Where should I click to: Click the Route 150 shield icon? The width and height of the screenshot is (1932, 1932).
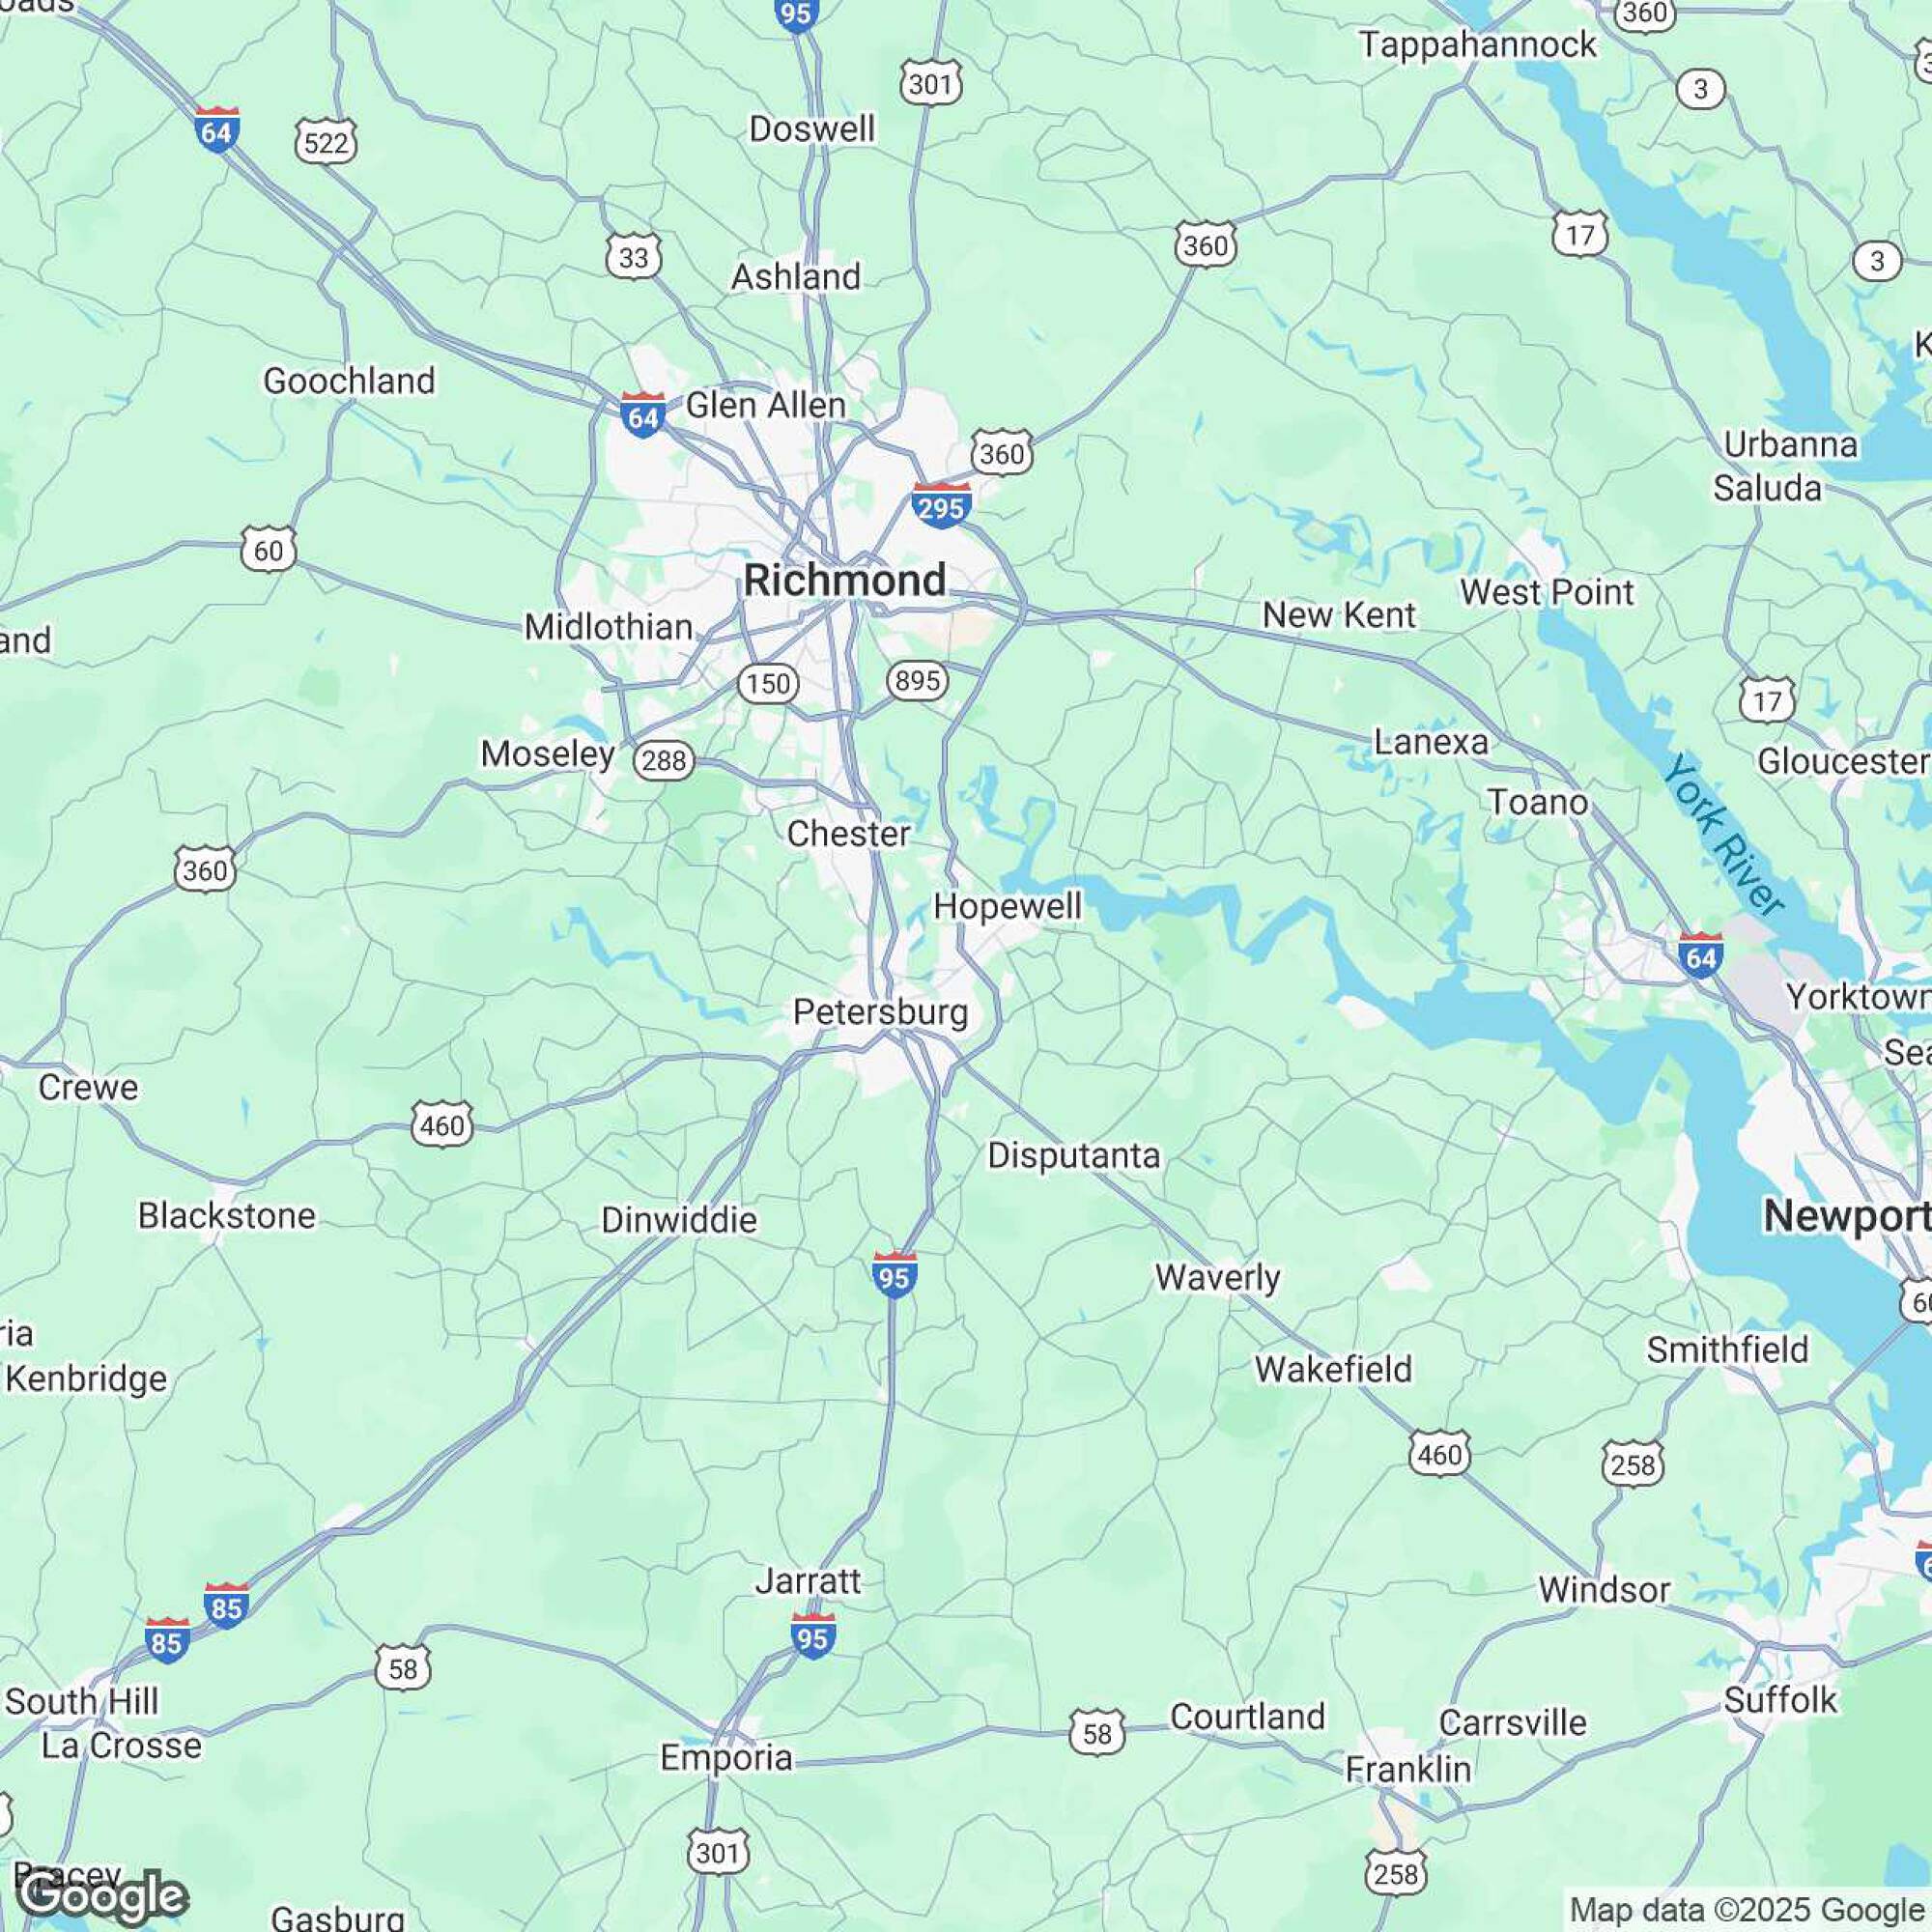click(768, 684)
